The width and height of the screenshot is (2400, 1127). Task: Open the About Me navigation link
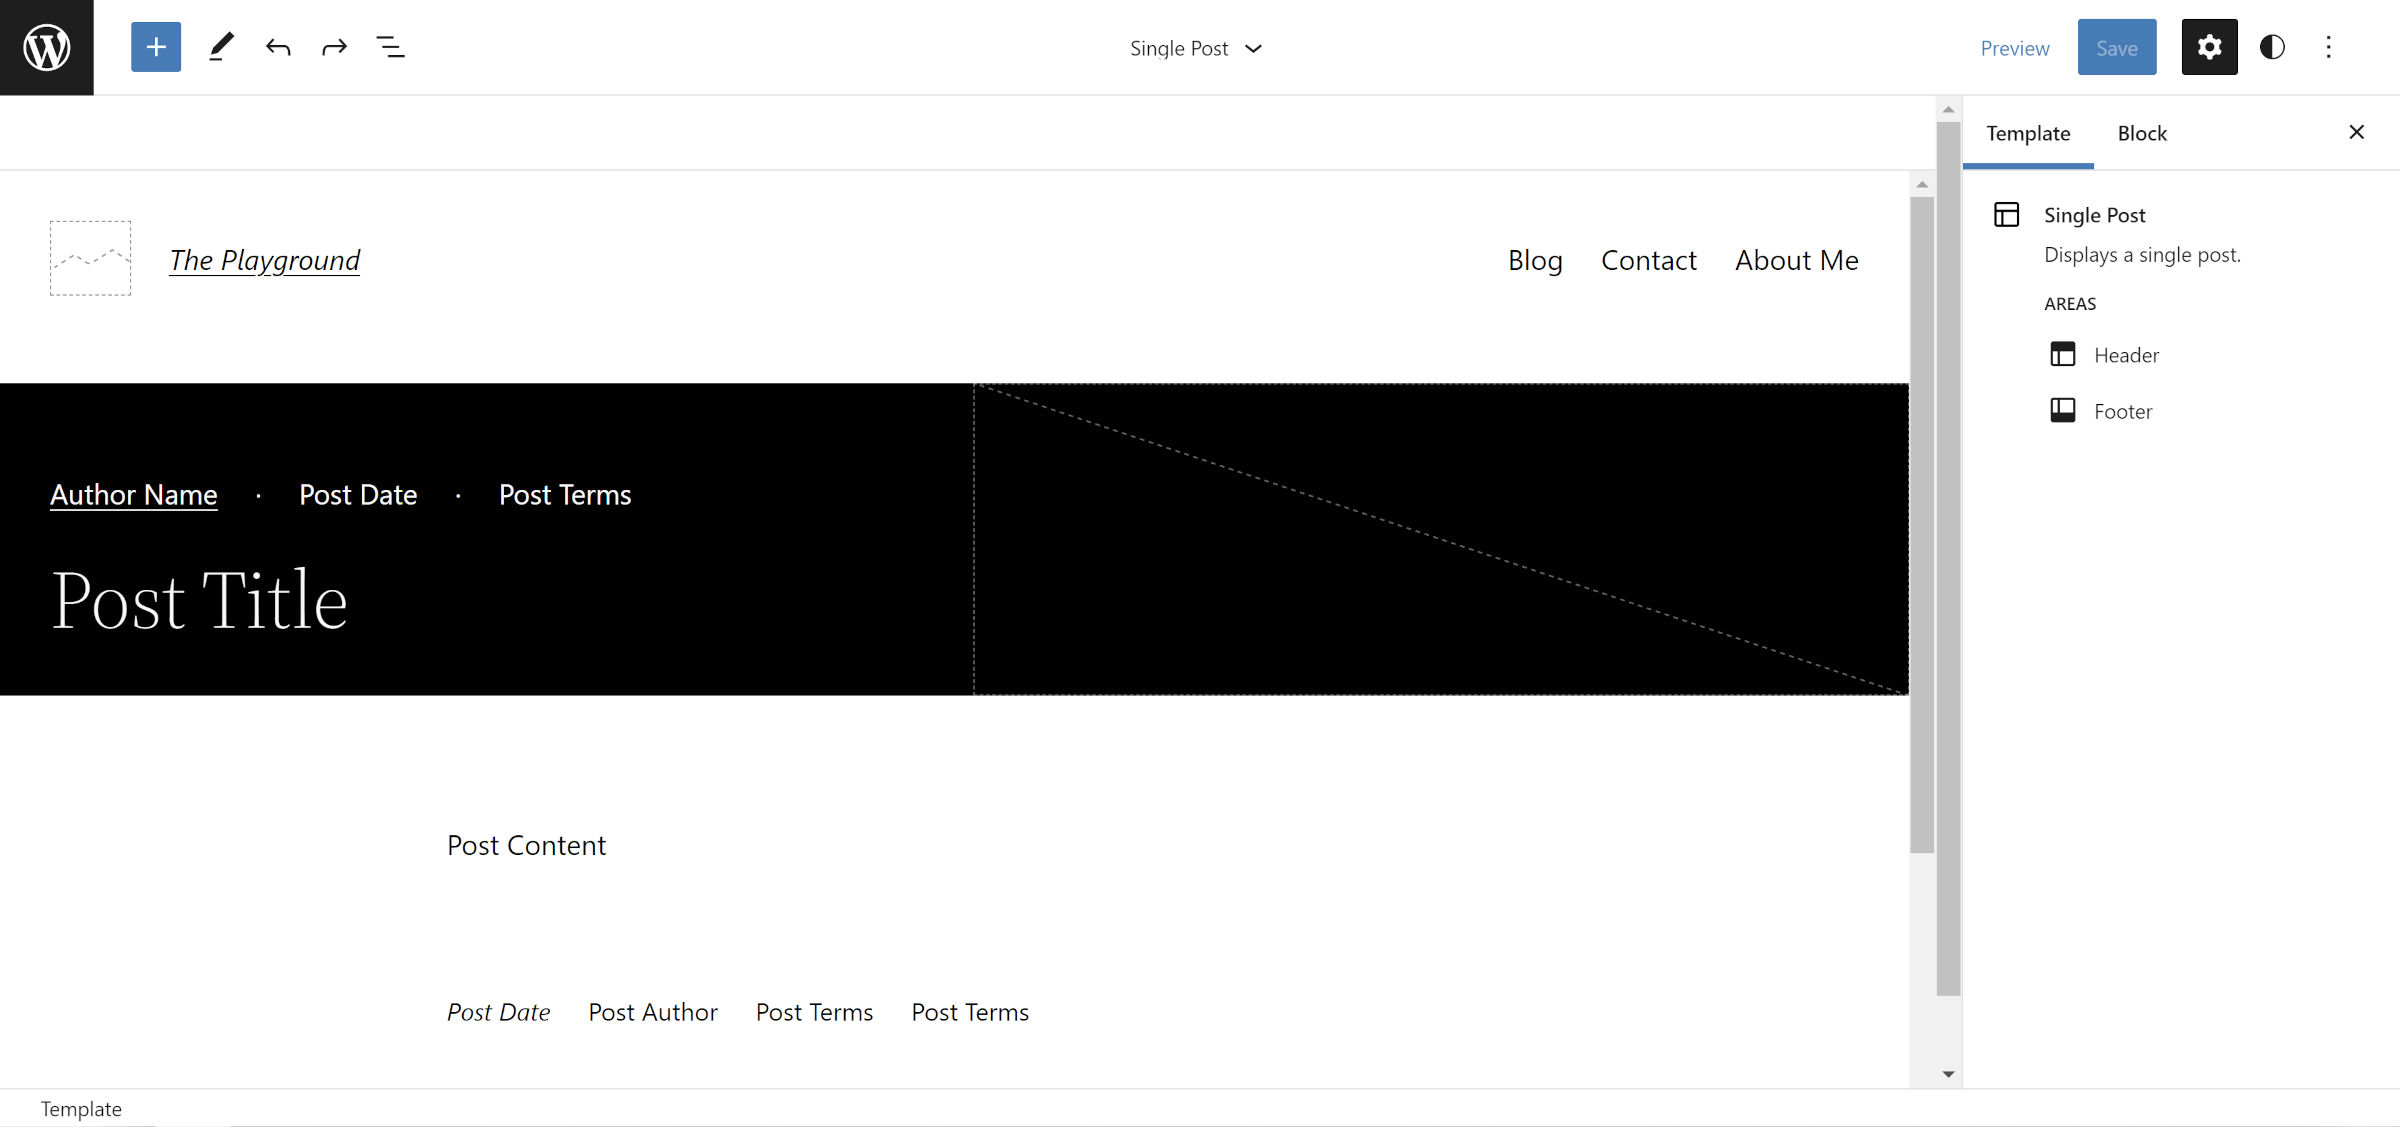click(1796, 260)
